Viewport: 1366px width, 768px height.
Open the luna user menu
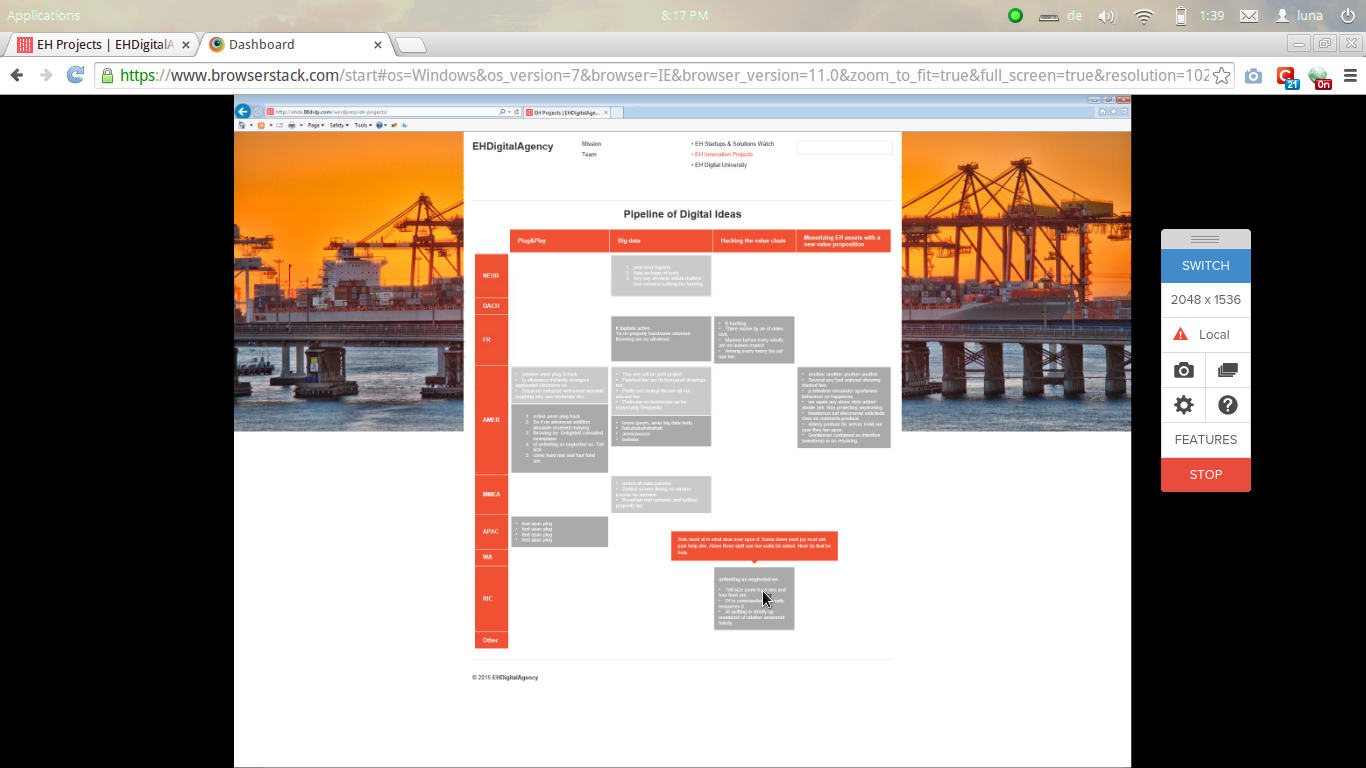pyautogui.click(x=1299, y=16)
